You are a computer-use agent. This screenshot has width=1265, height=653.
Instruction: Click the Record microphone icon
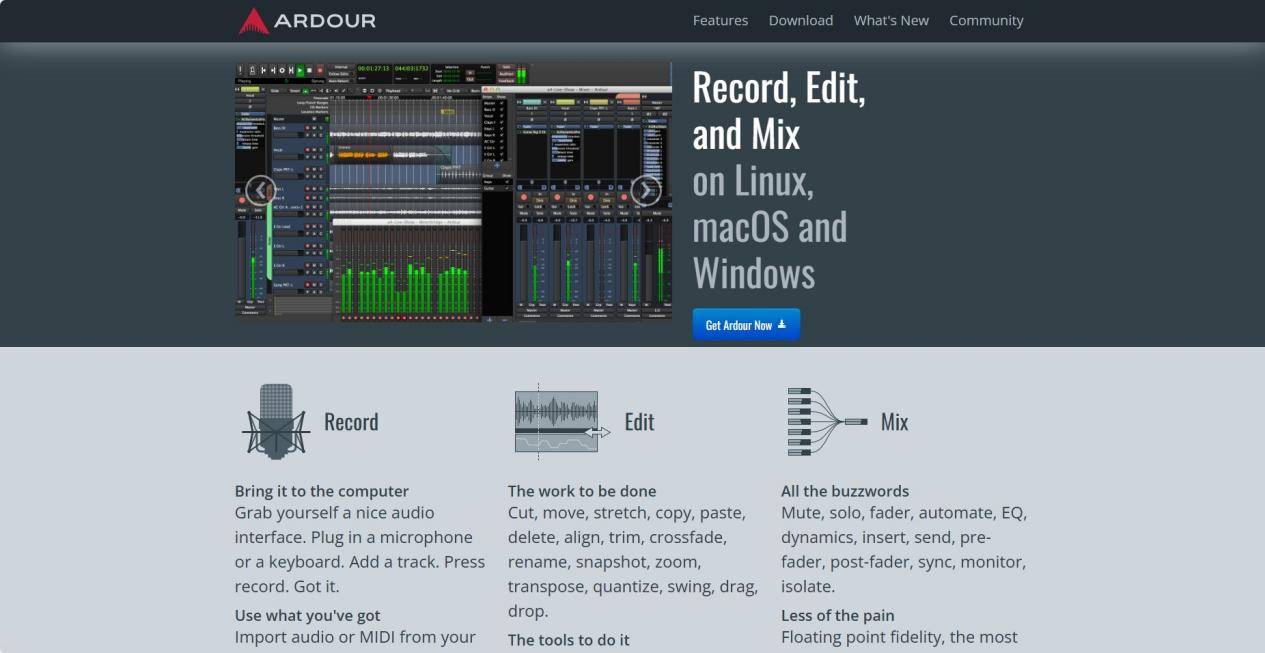pyautogui.click(x=275, y=421)
